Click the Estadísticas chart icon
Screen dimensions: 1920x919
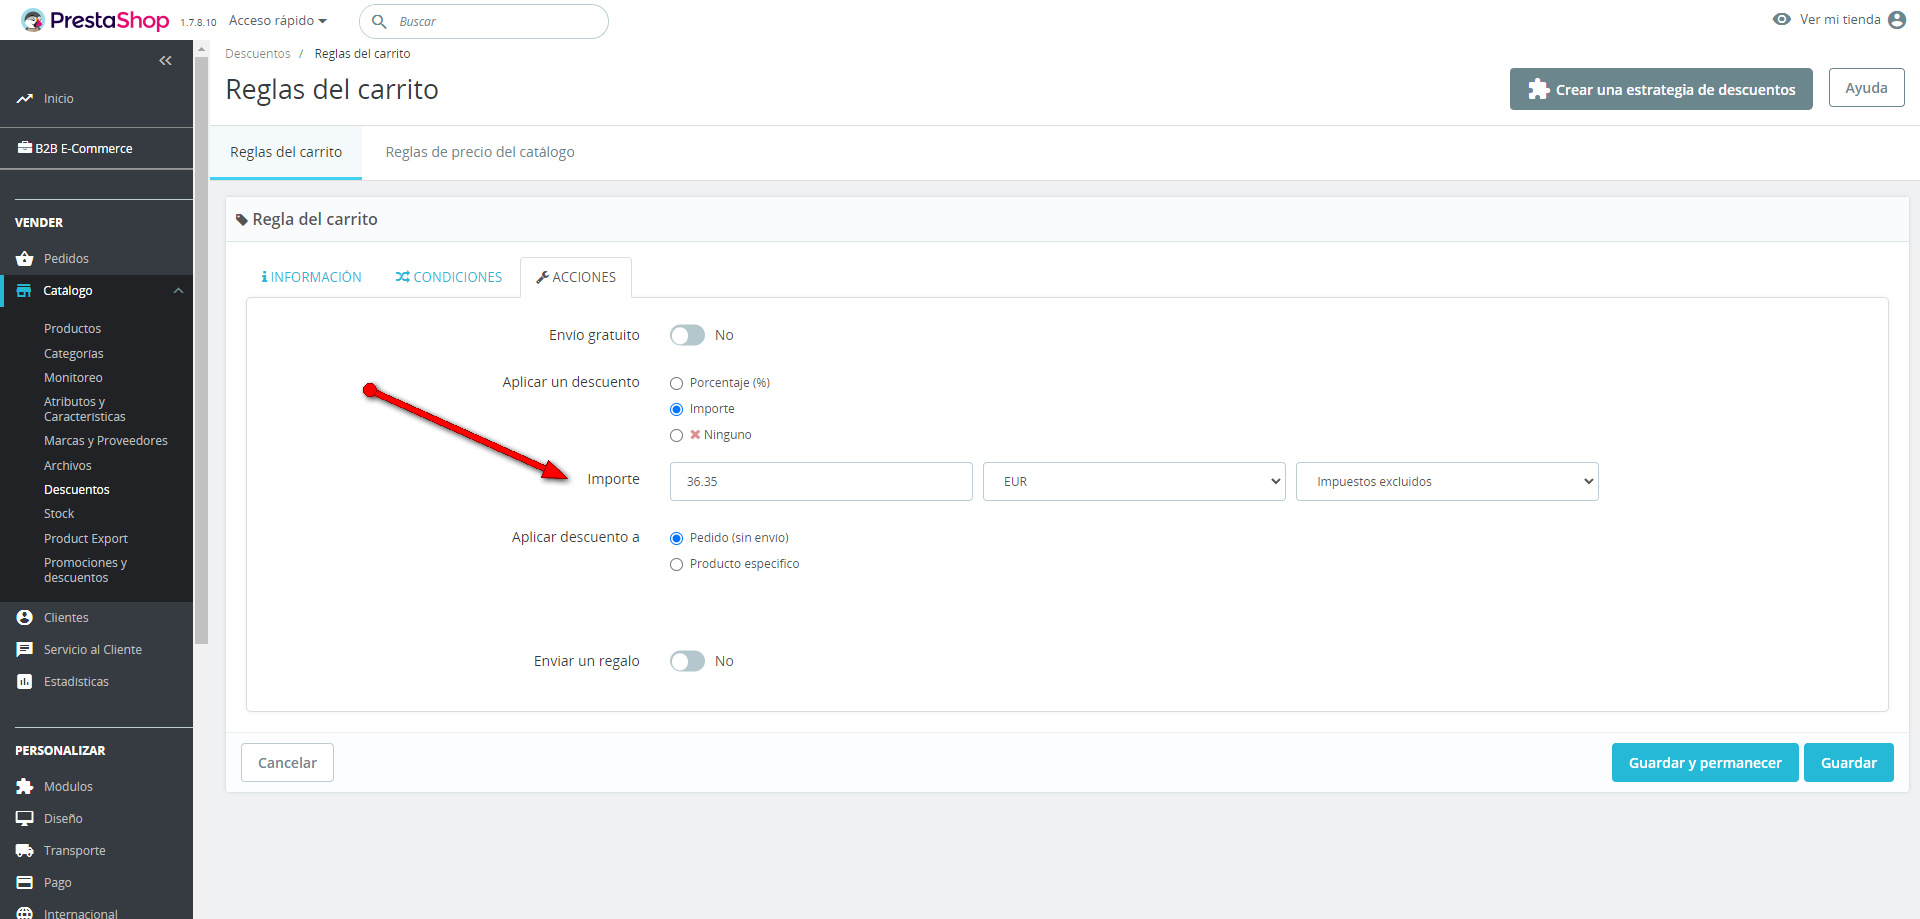tap(25, 682)
